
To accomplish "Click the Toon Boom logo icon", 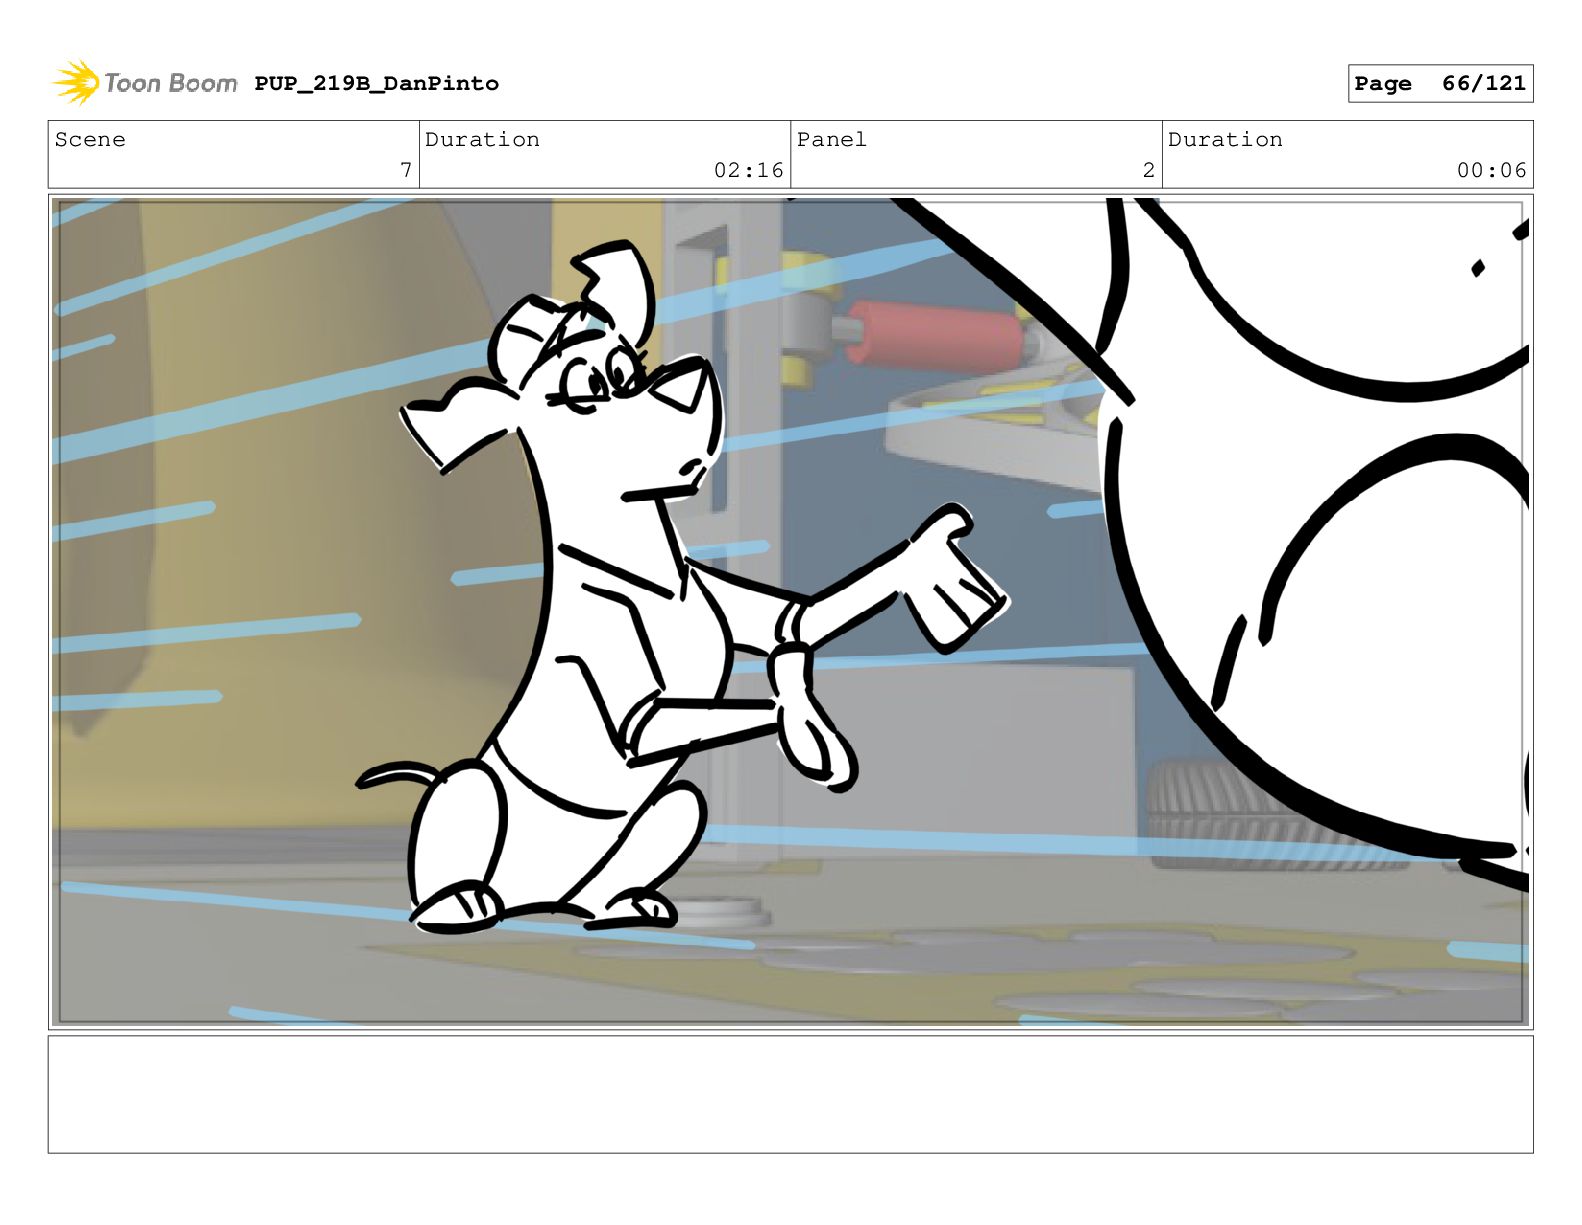I will coord(76,82).
